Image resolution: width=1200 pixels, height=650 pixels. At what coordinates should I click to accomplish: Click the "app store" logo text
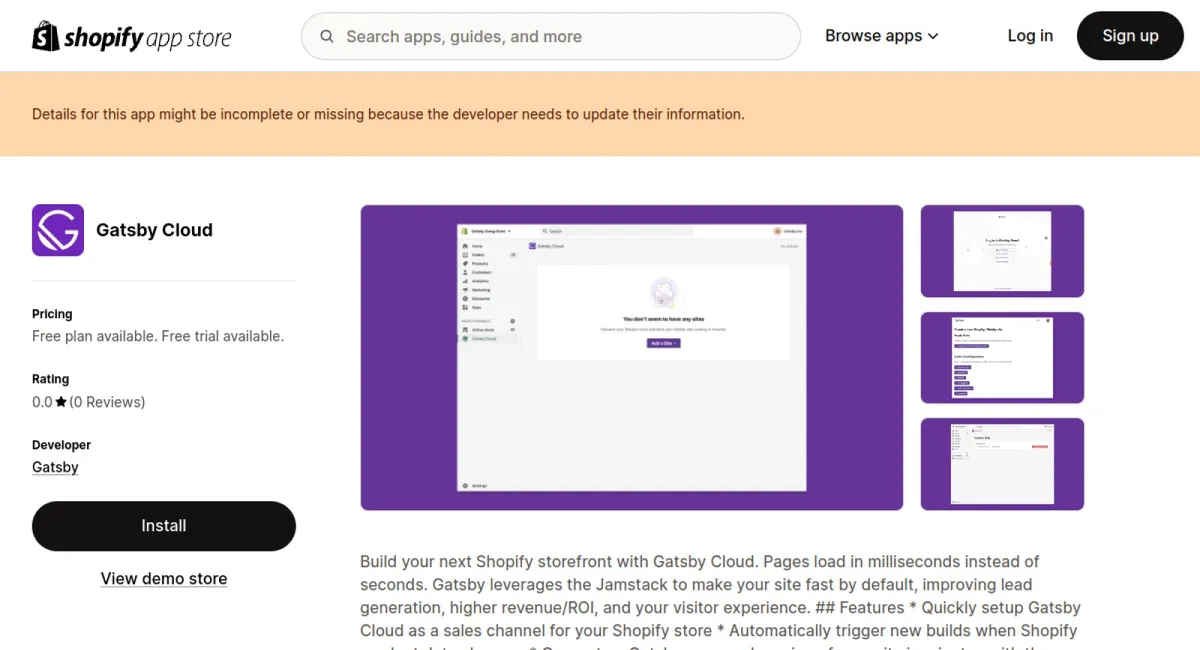188,39
